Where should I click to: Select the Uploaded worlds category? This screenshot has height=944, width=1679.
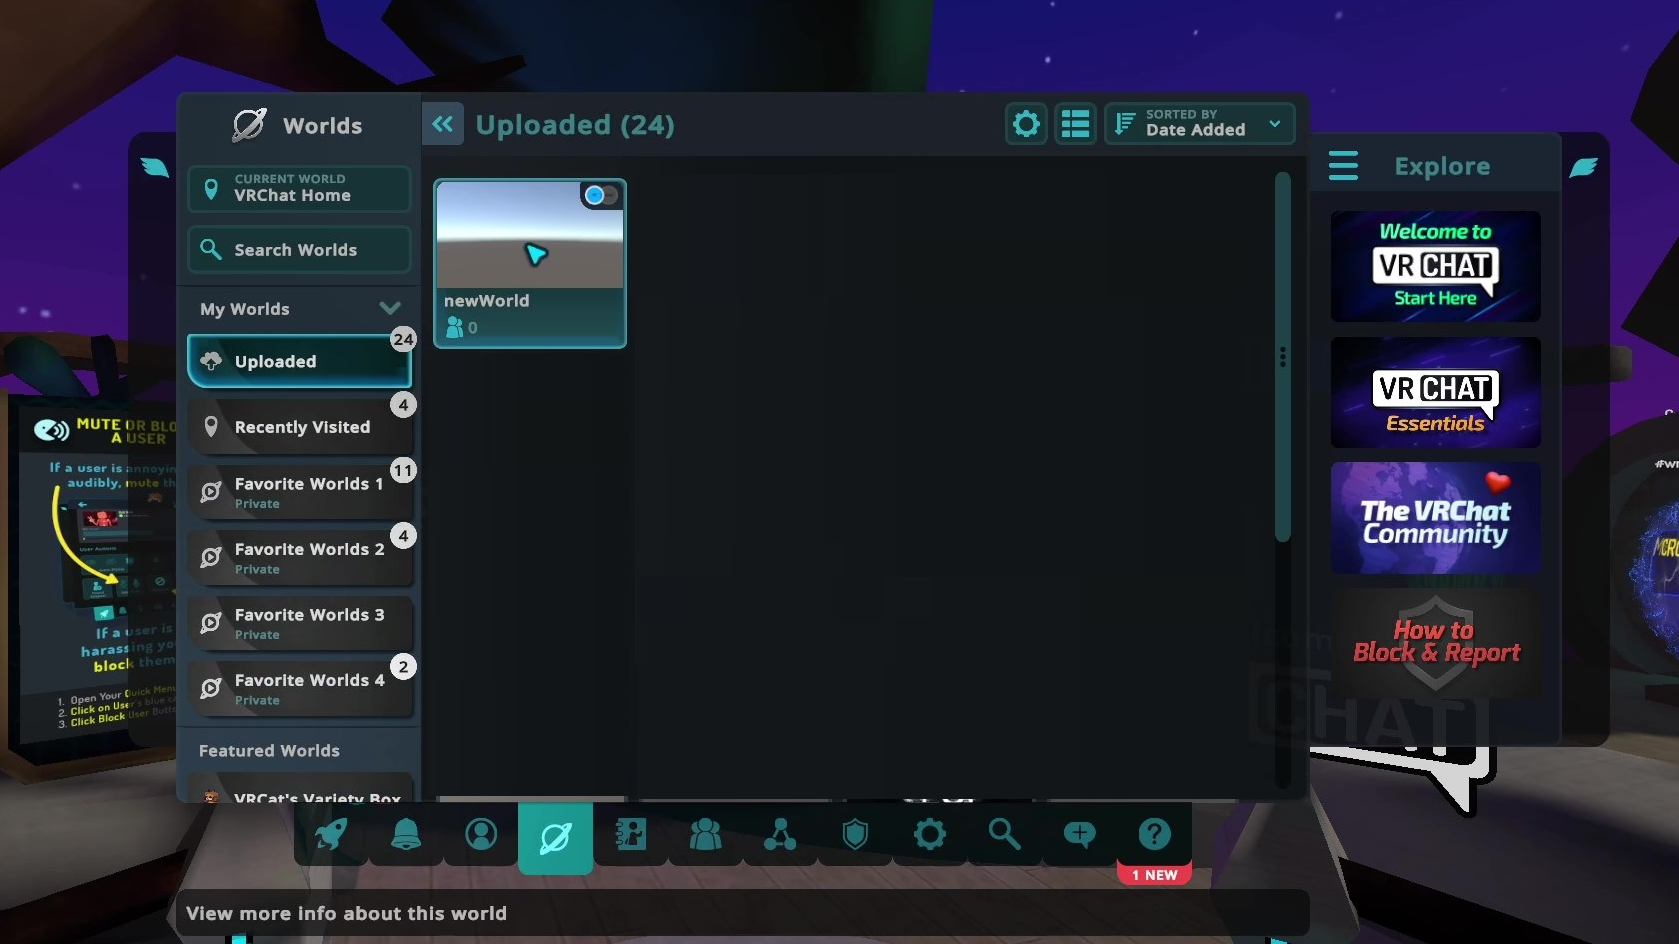coord(299,361)
